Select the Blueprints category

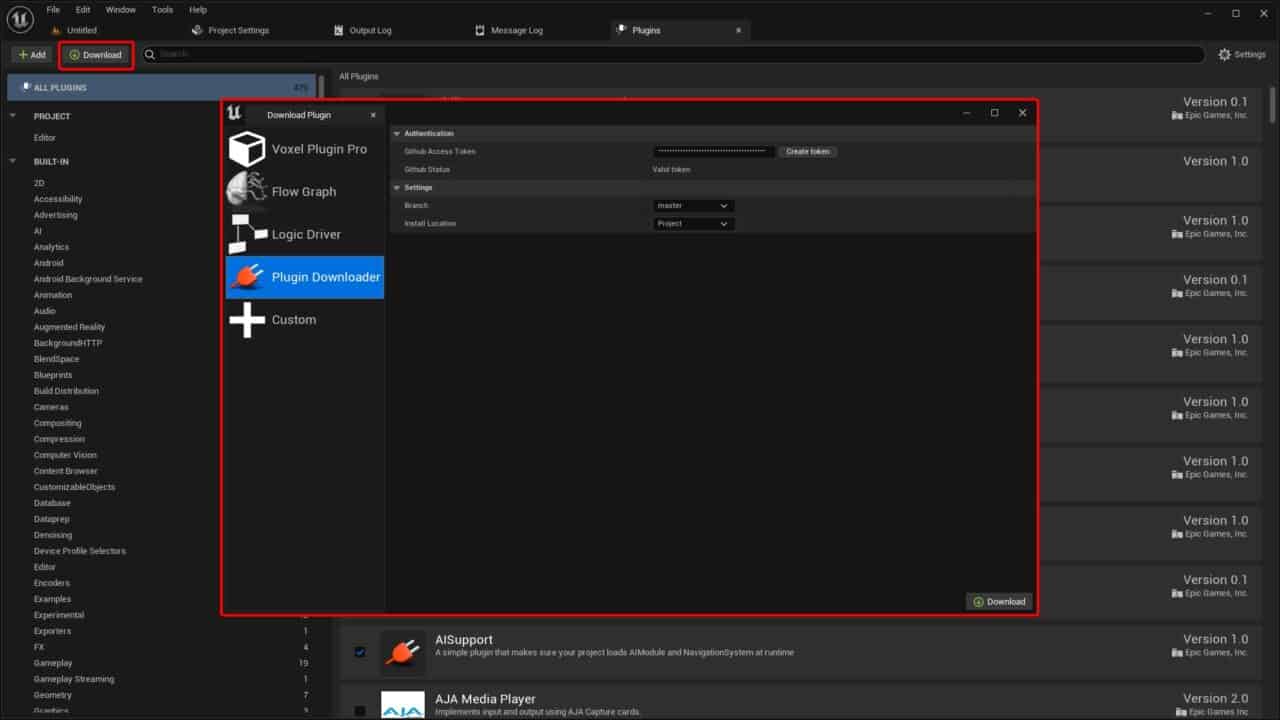pos(53,375)
